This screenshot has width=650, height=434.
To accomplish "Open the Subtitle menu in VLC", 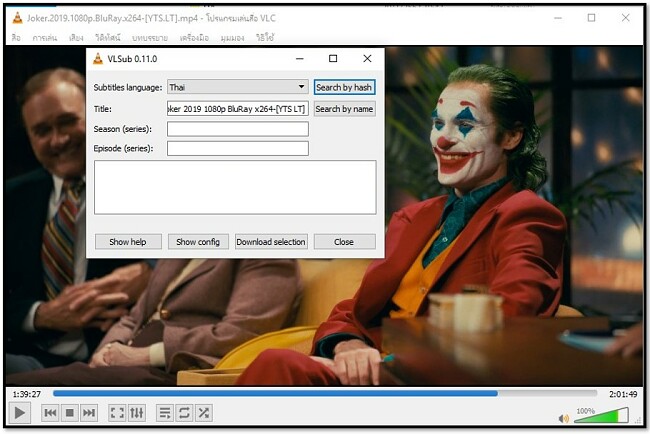I will pyautogui.click(x=150, y=38).
